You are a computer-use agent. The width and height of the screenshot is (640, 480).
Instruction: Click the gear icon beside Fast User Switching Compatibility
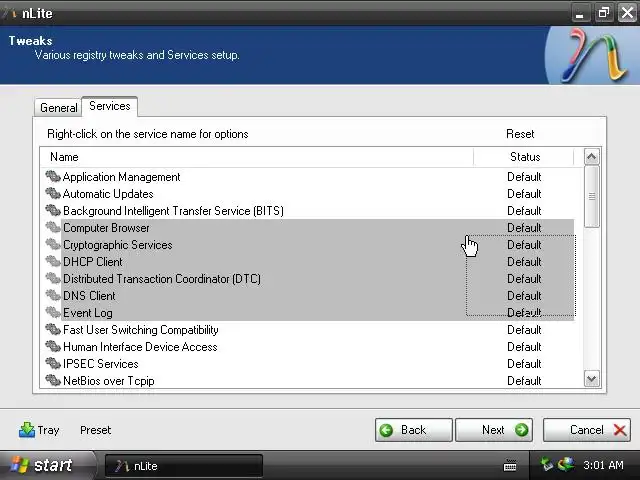(x=53, y=330)
